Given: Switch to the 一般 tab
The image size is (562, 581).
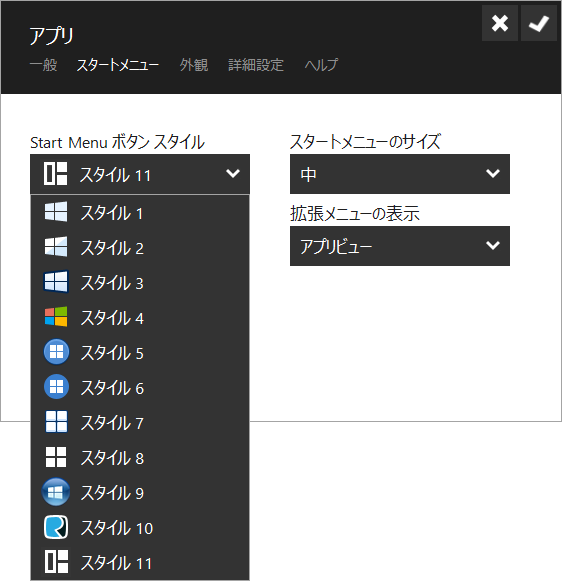Looking at the screenshot, I should pos(43,65).
